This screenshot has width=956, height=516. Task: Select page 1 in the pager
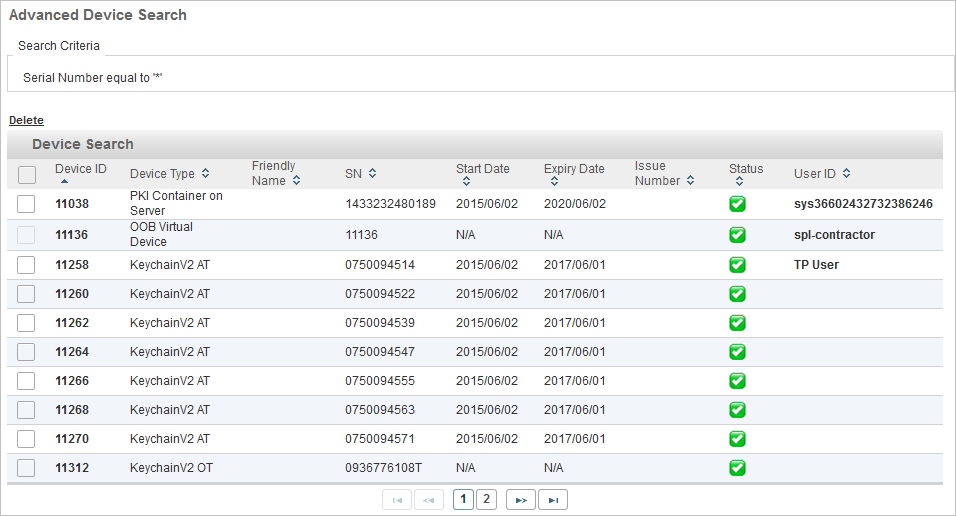463,499
